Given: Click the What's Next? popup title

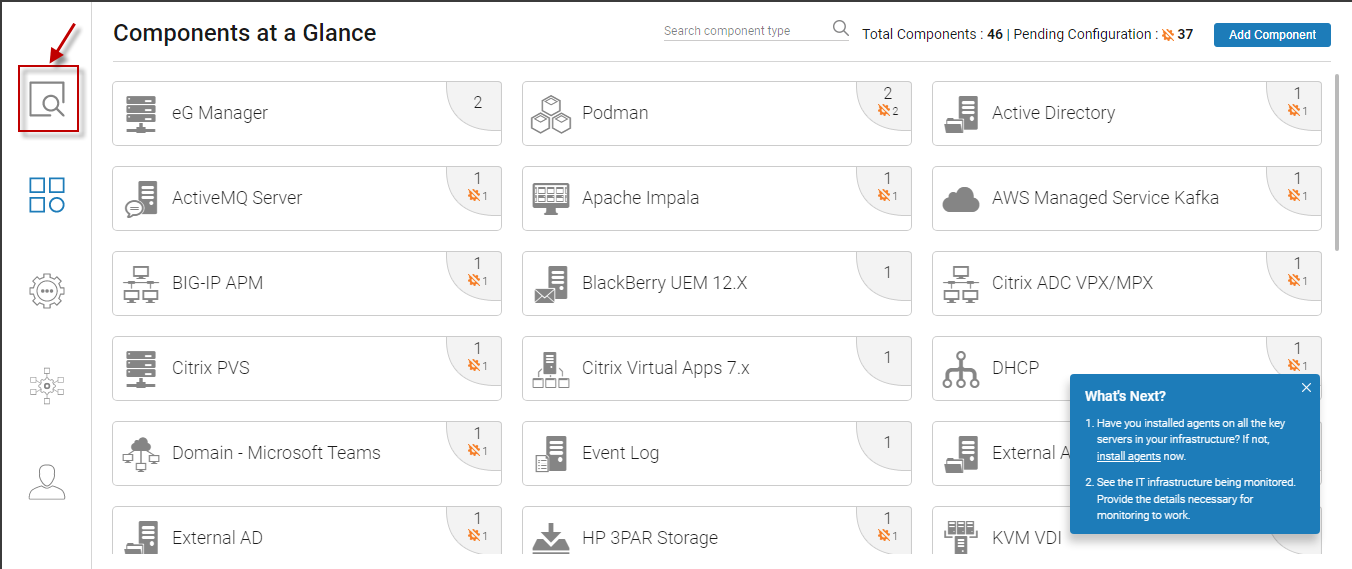Looking at the screenshot, I should pyautogui.click(x=1125, y=396).
